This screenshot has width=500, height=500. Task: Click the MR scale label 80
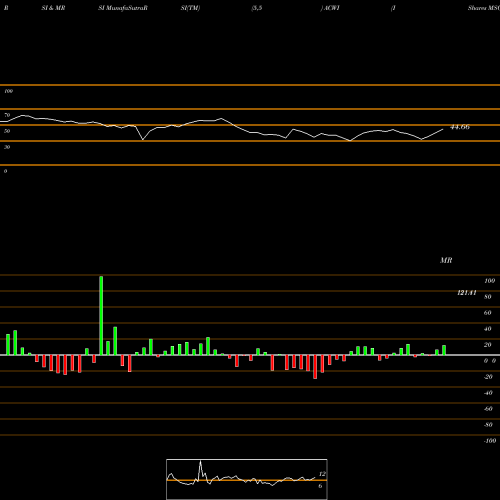488,297
